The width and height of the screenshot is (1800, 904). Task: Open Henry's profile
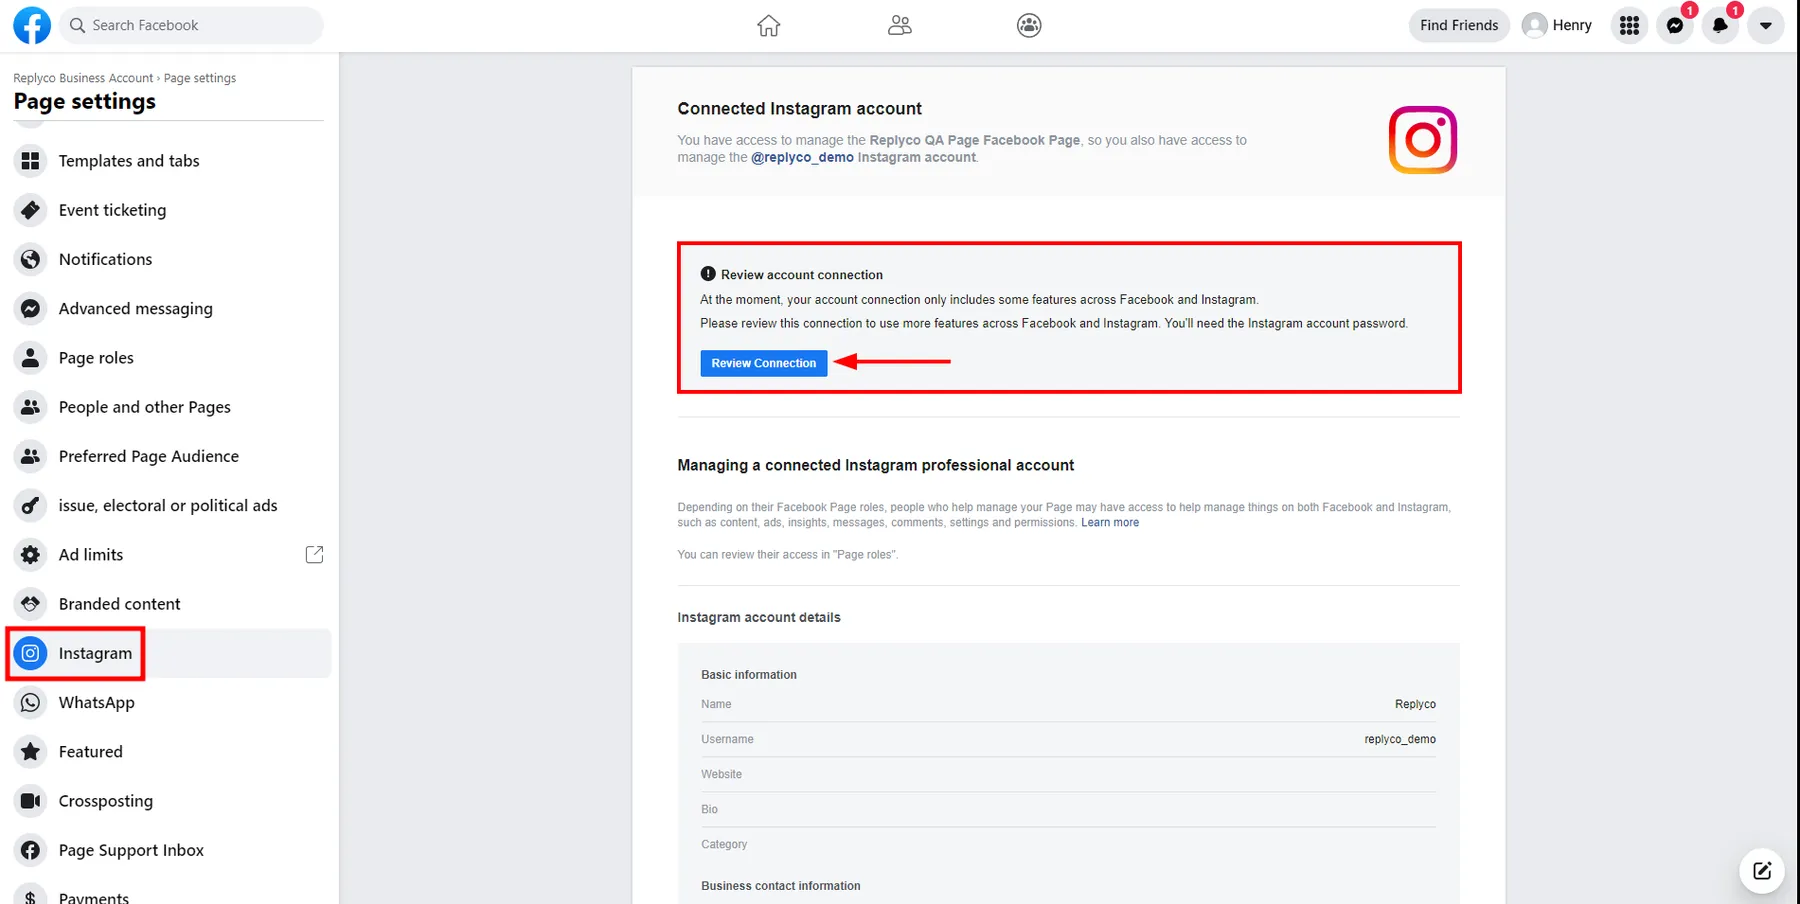tap(1557, 25)
